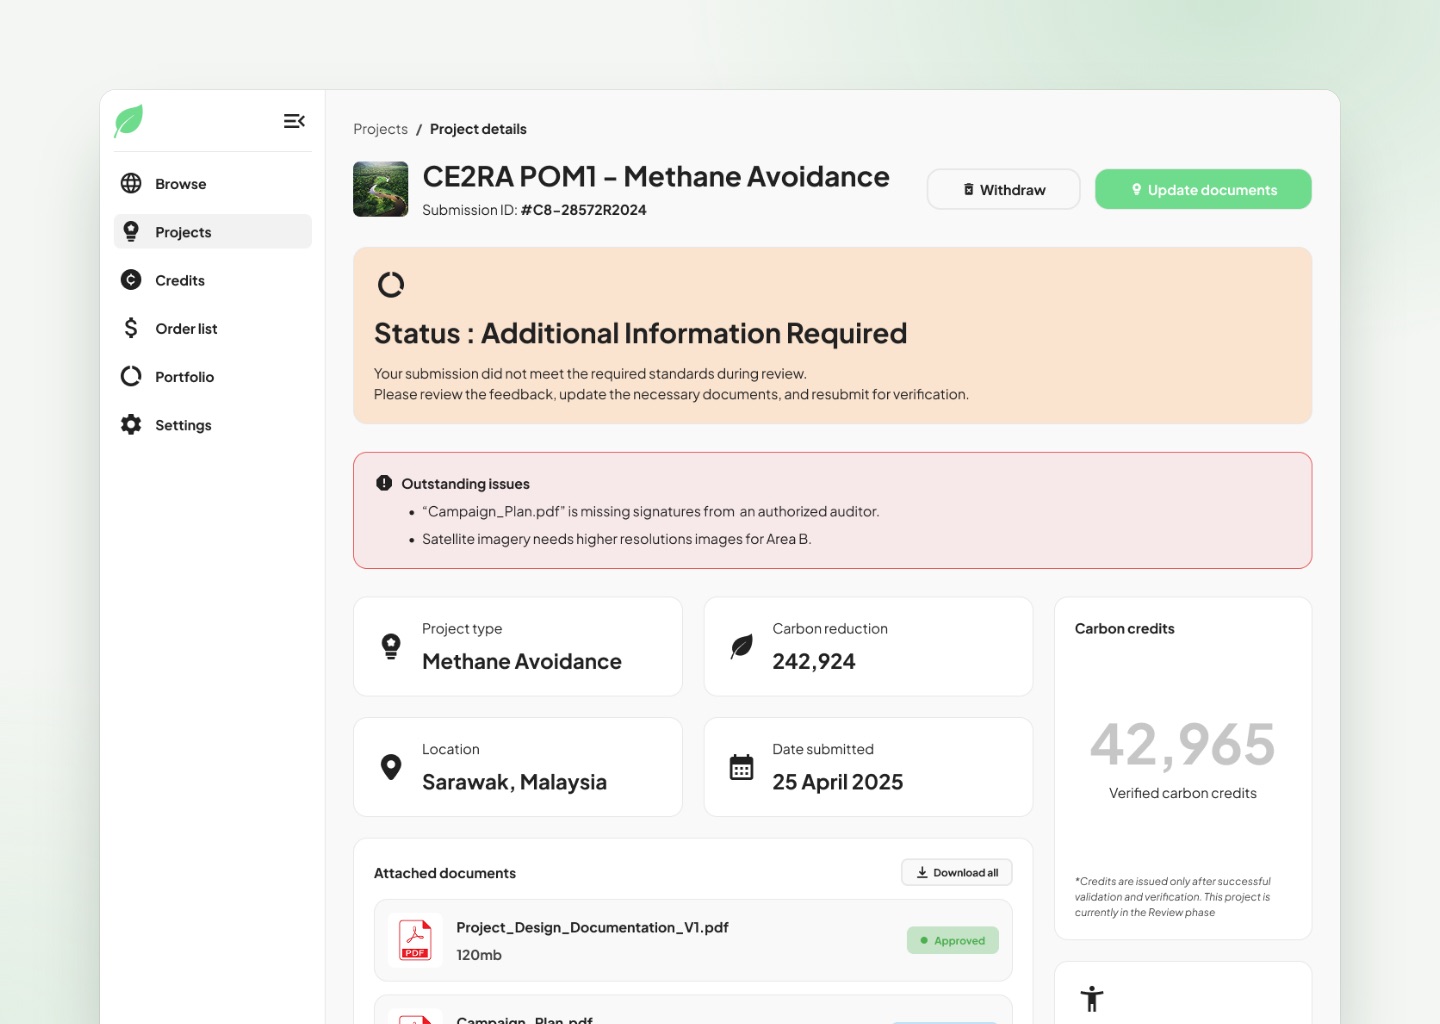1440x1024 pixels.
Task: Click Download all attached documents
Action: pos(957,872)
